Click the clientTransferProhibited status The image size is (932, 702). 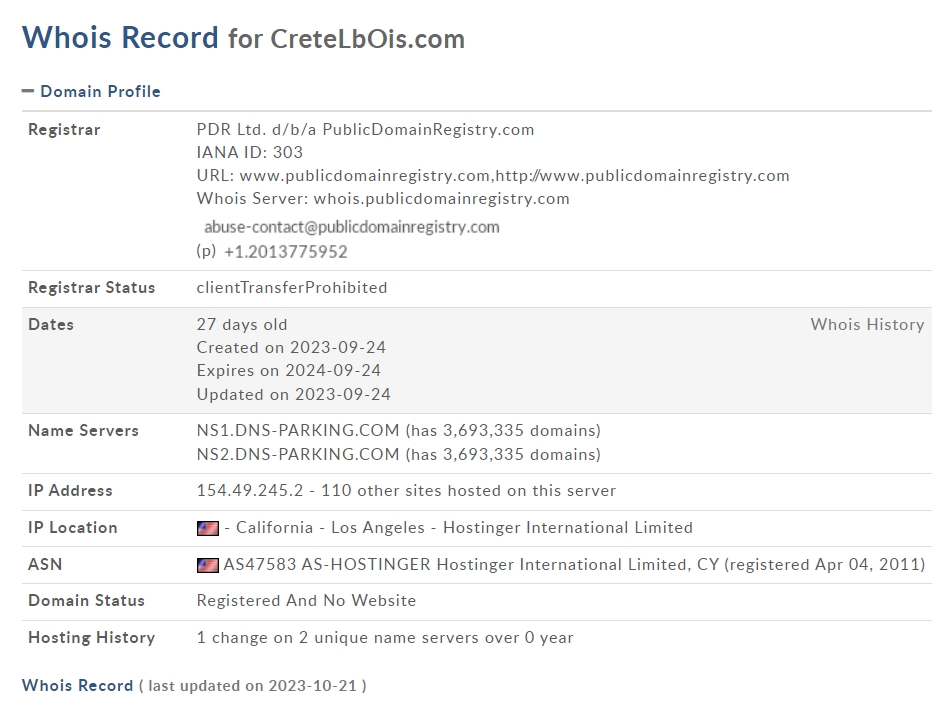click(292, 288)
